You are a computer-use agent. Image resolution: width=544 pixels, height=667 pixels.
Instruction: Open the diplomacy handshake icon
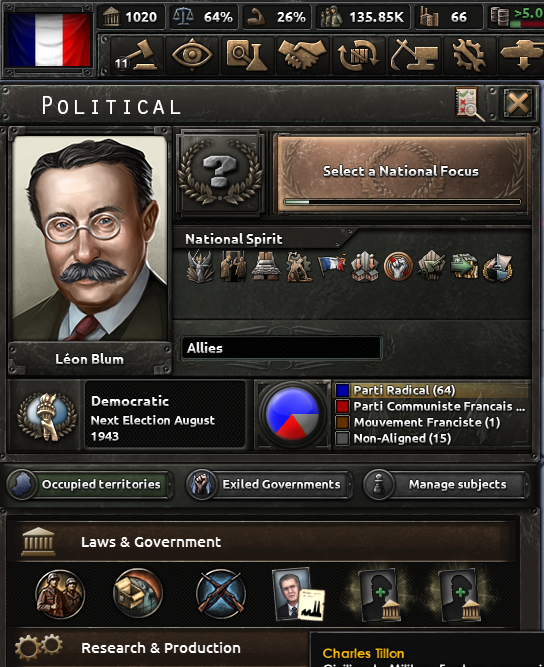pyautogui.click(x=302, y=56)
